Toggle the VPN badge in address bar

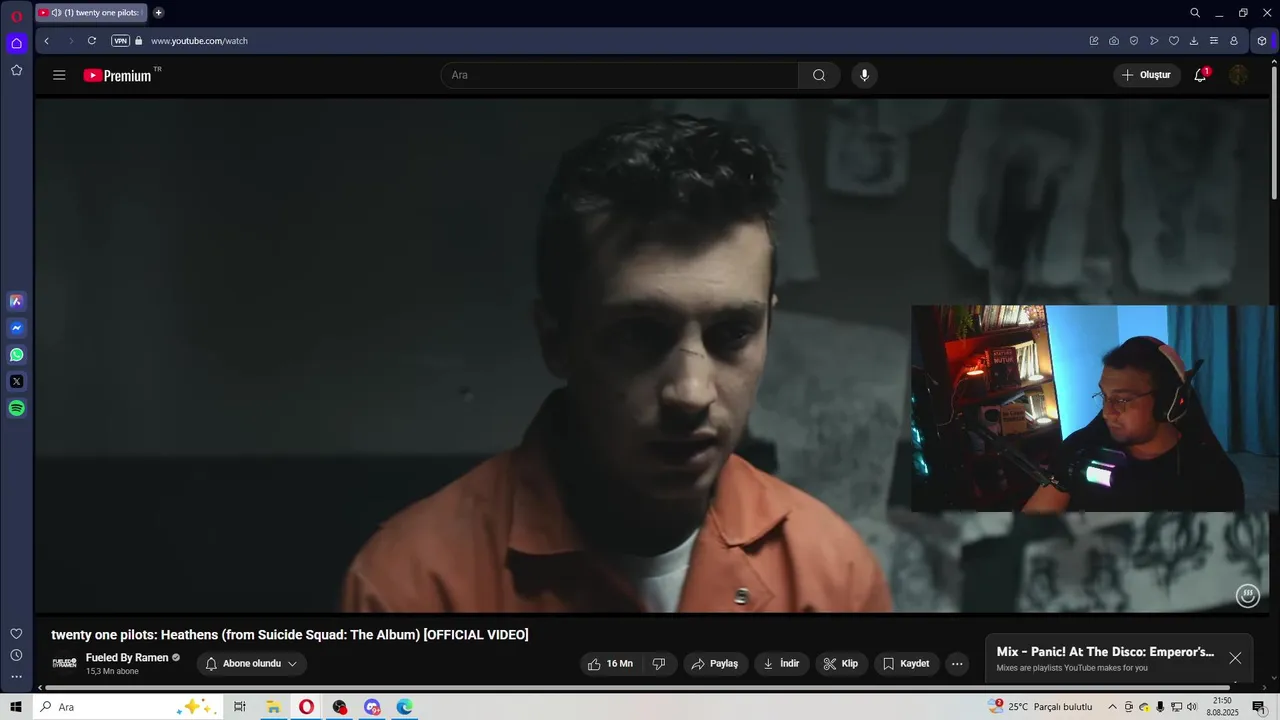[x=120, y=41]
